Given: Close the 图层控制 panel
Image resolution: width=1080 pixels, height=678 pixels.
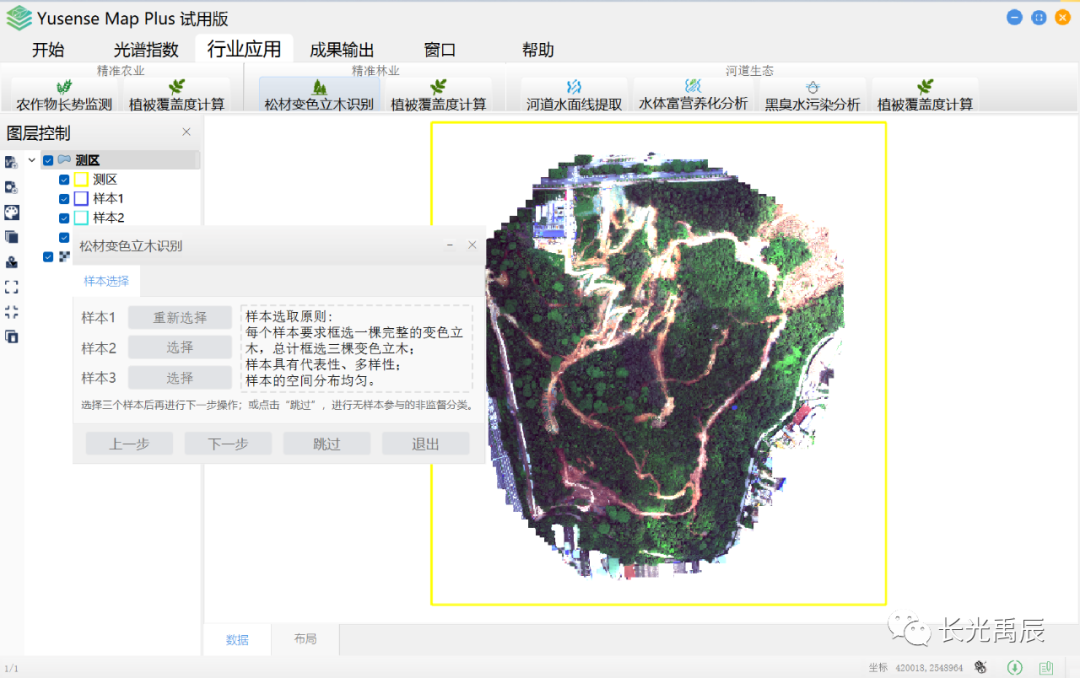Looking at the screenshot, I should coord(186,132).
